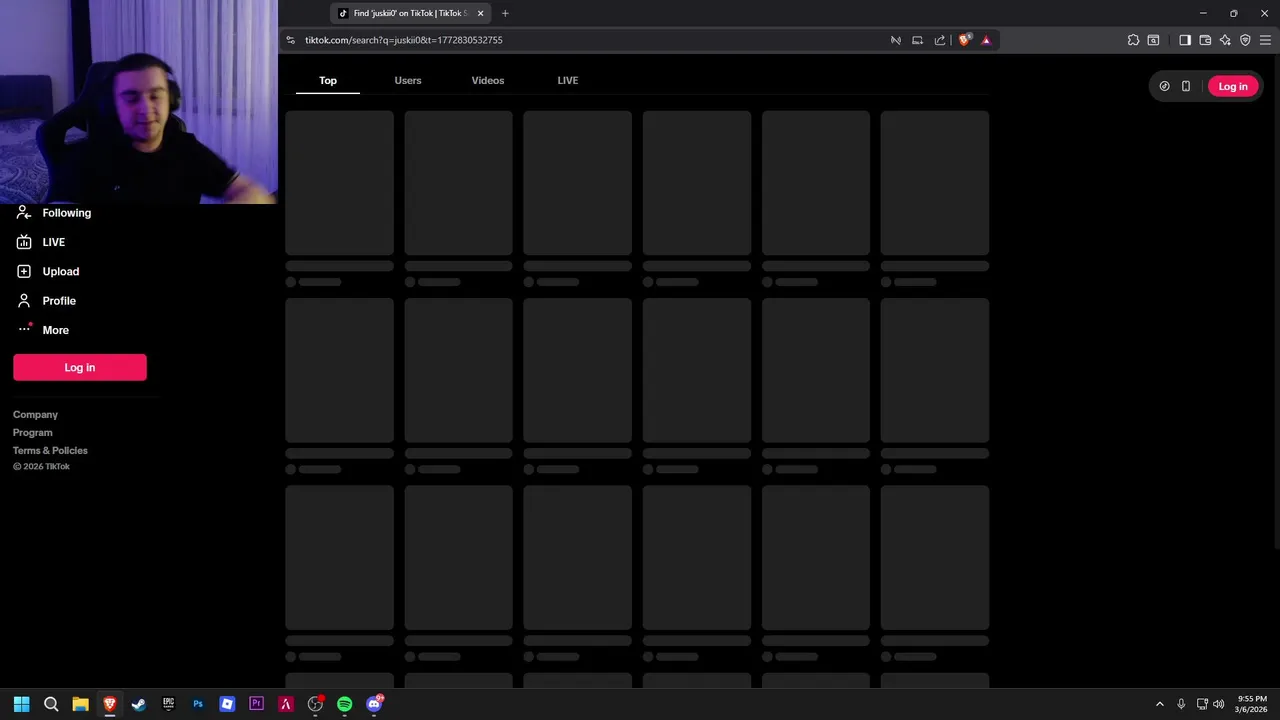Click the TikTok coin icon beside top Log in
This screenshot has height=720, width=1280.
point(1164,86)
